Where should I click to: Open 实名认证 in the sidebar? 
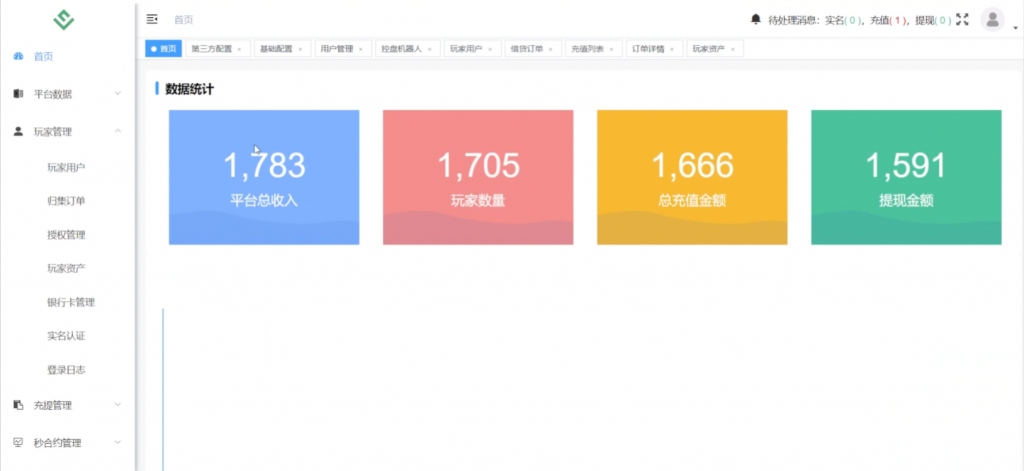click(x=66, y=336)
